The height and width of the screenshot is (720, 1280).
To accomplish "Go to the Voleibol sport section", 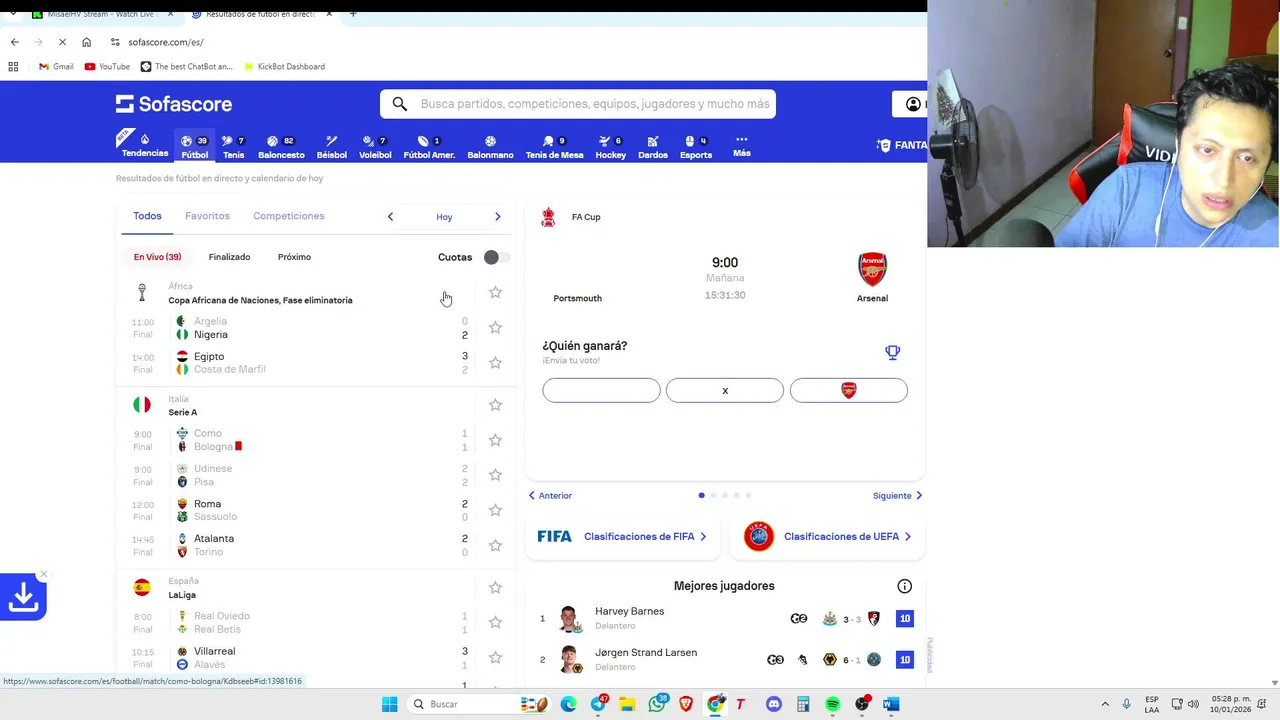I will tap(375, 147).
